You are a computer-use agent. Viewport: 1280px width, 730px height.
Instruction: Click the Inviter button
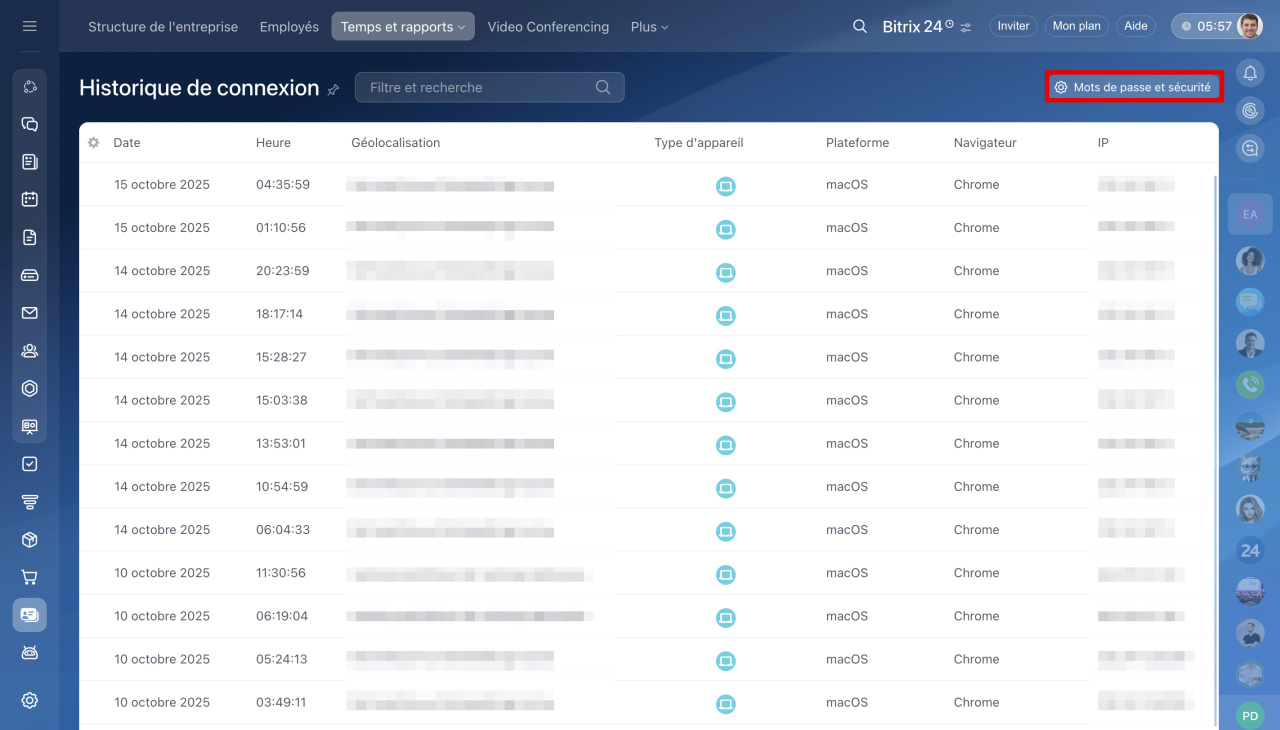click(x=1013, y=27)
